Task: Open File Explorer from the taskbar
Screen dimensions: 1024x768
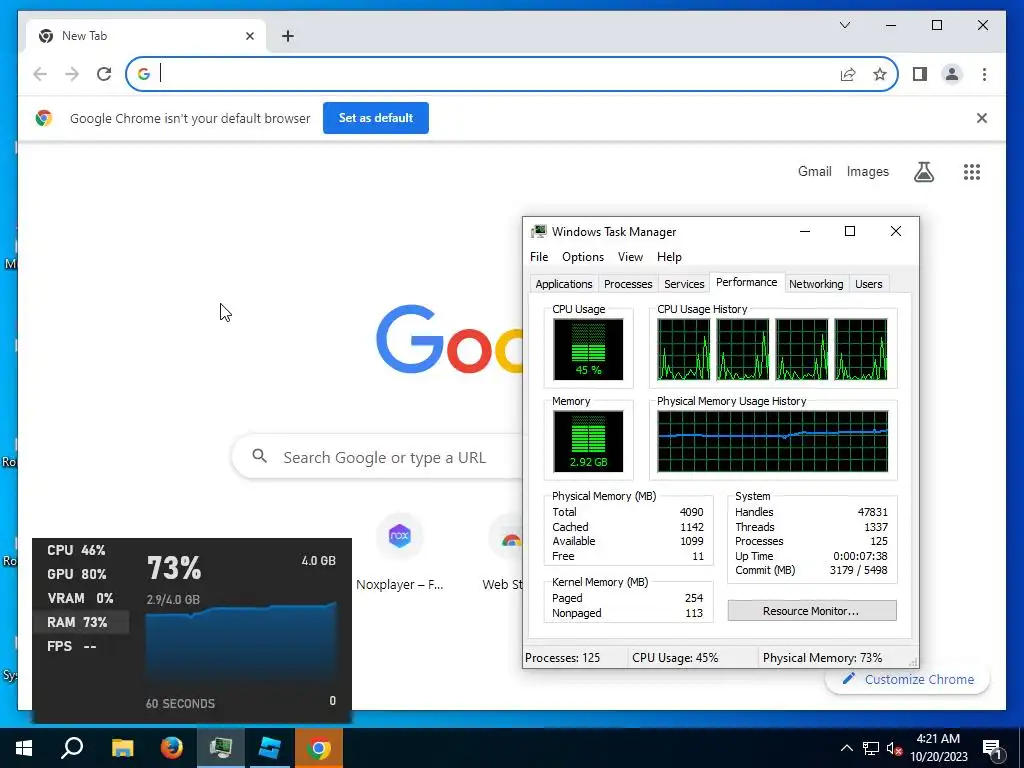Action: pos(122,748)
